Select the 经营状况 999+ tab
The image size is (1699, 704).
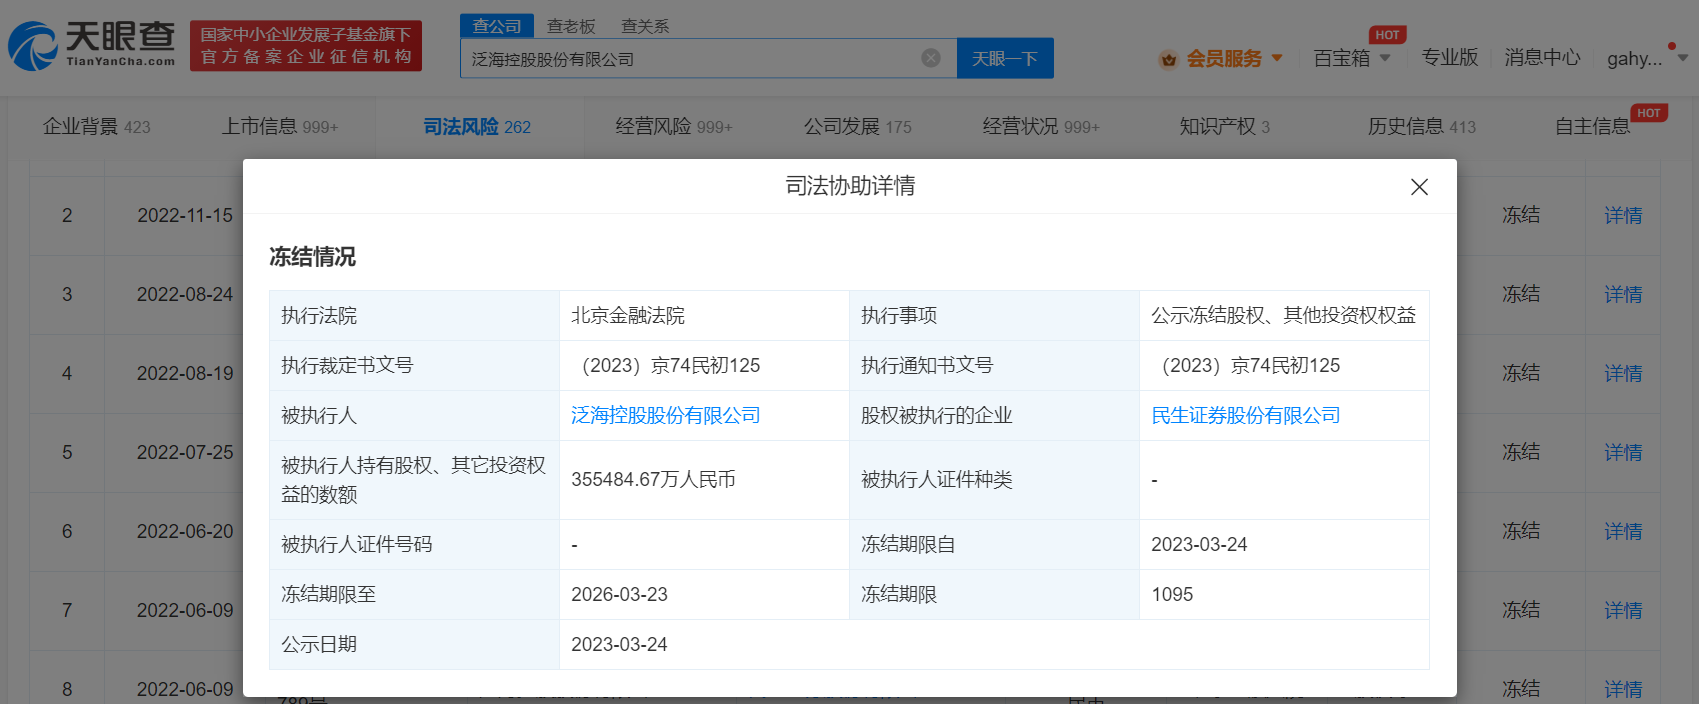tap(1041, 127)
